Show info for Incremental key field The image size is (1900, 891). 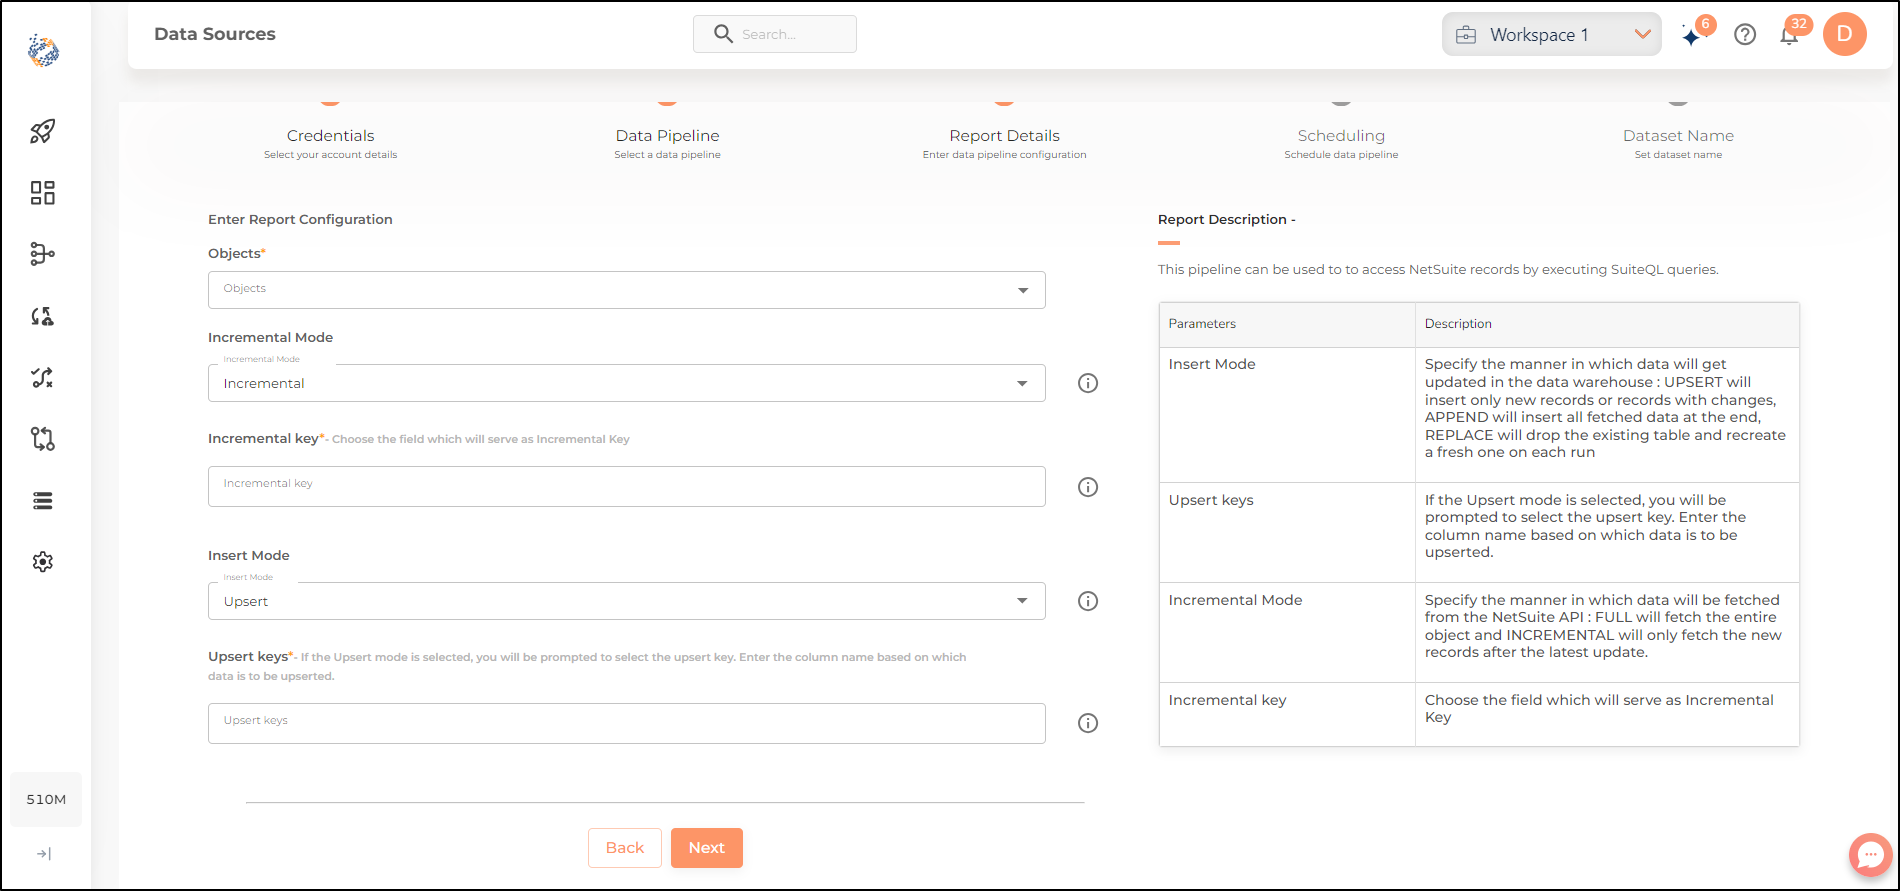(x=1088, y=487)
